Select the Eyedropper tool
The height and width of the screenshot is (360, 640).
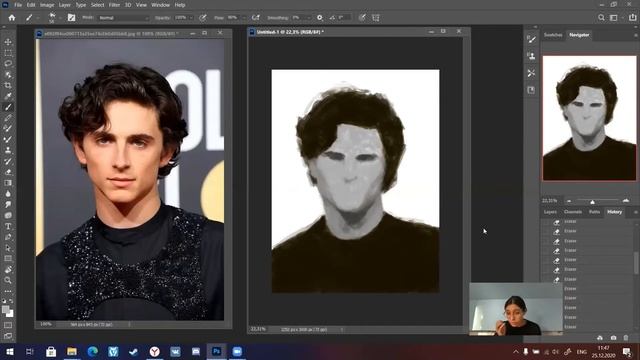[8, 96]
